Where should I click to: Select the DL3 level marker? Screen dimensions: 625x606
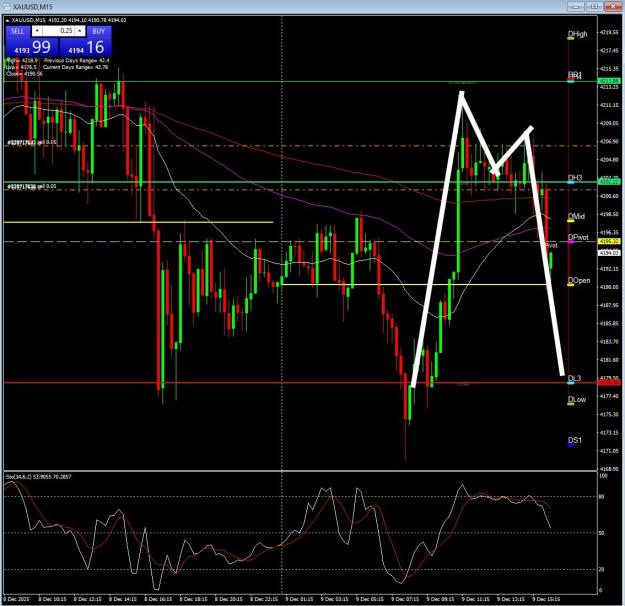point(574,378)
